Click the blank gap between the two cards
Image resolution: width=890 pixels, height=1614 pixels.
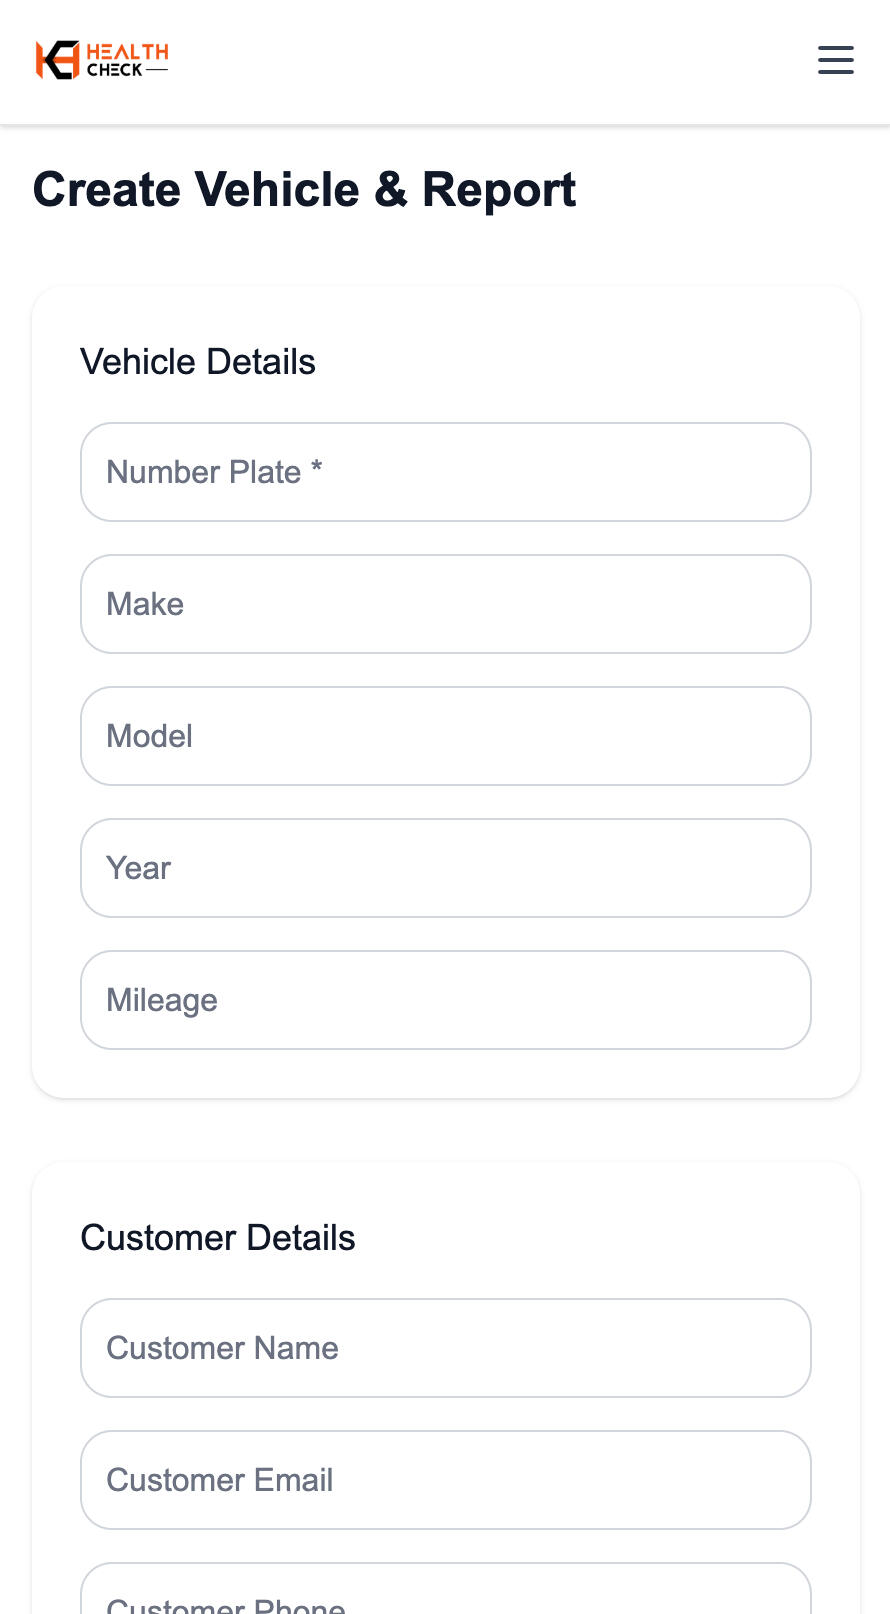445,1130
